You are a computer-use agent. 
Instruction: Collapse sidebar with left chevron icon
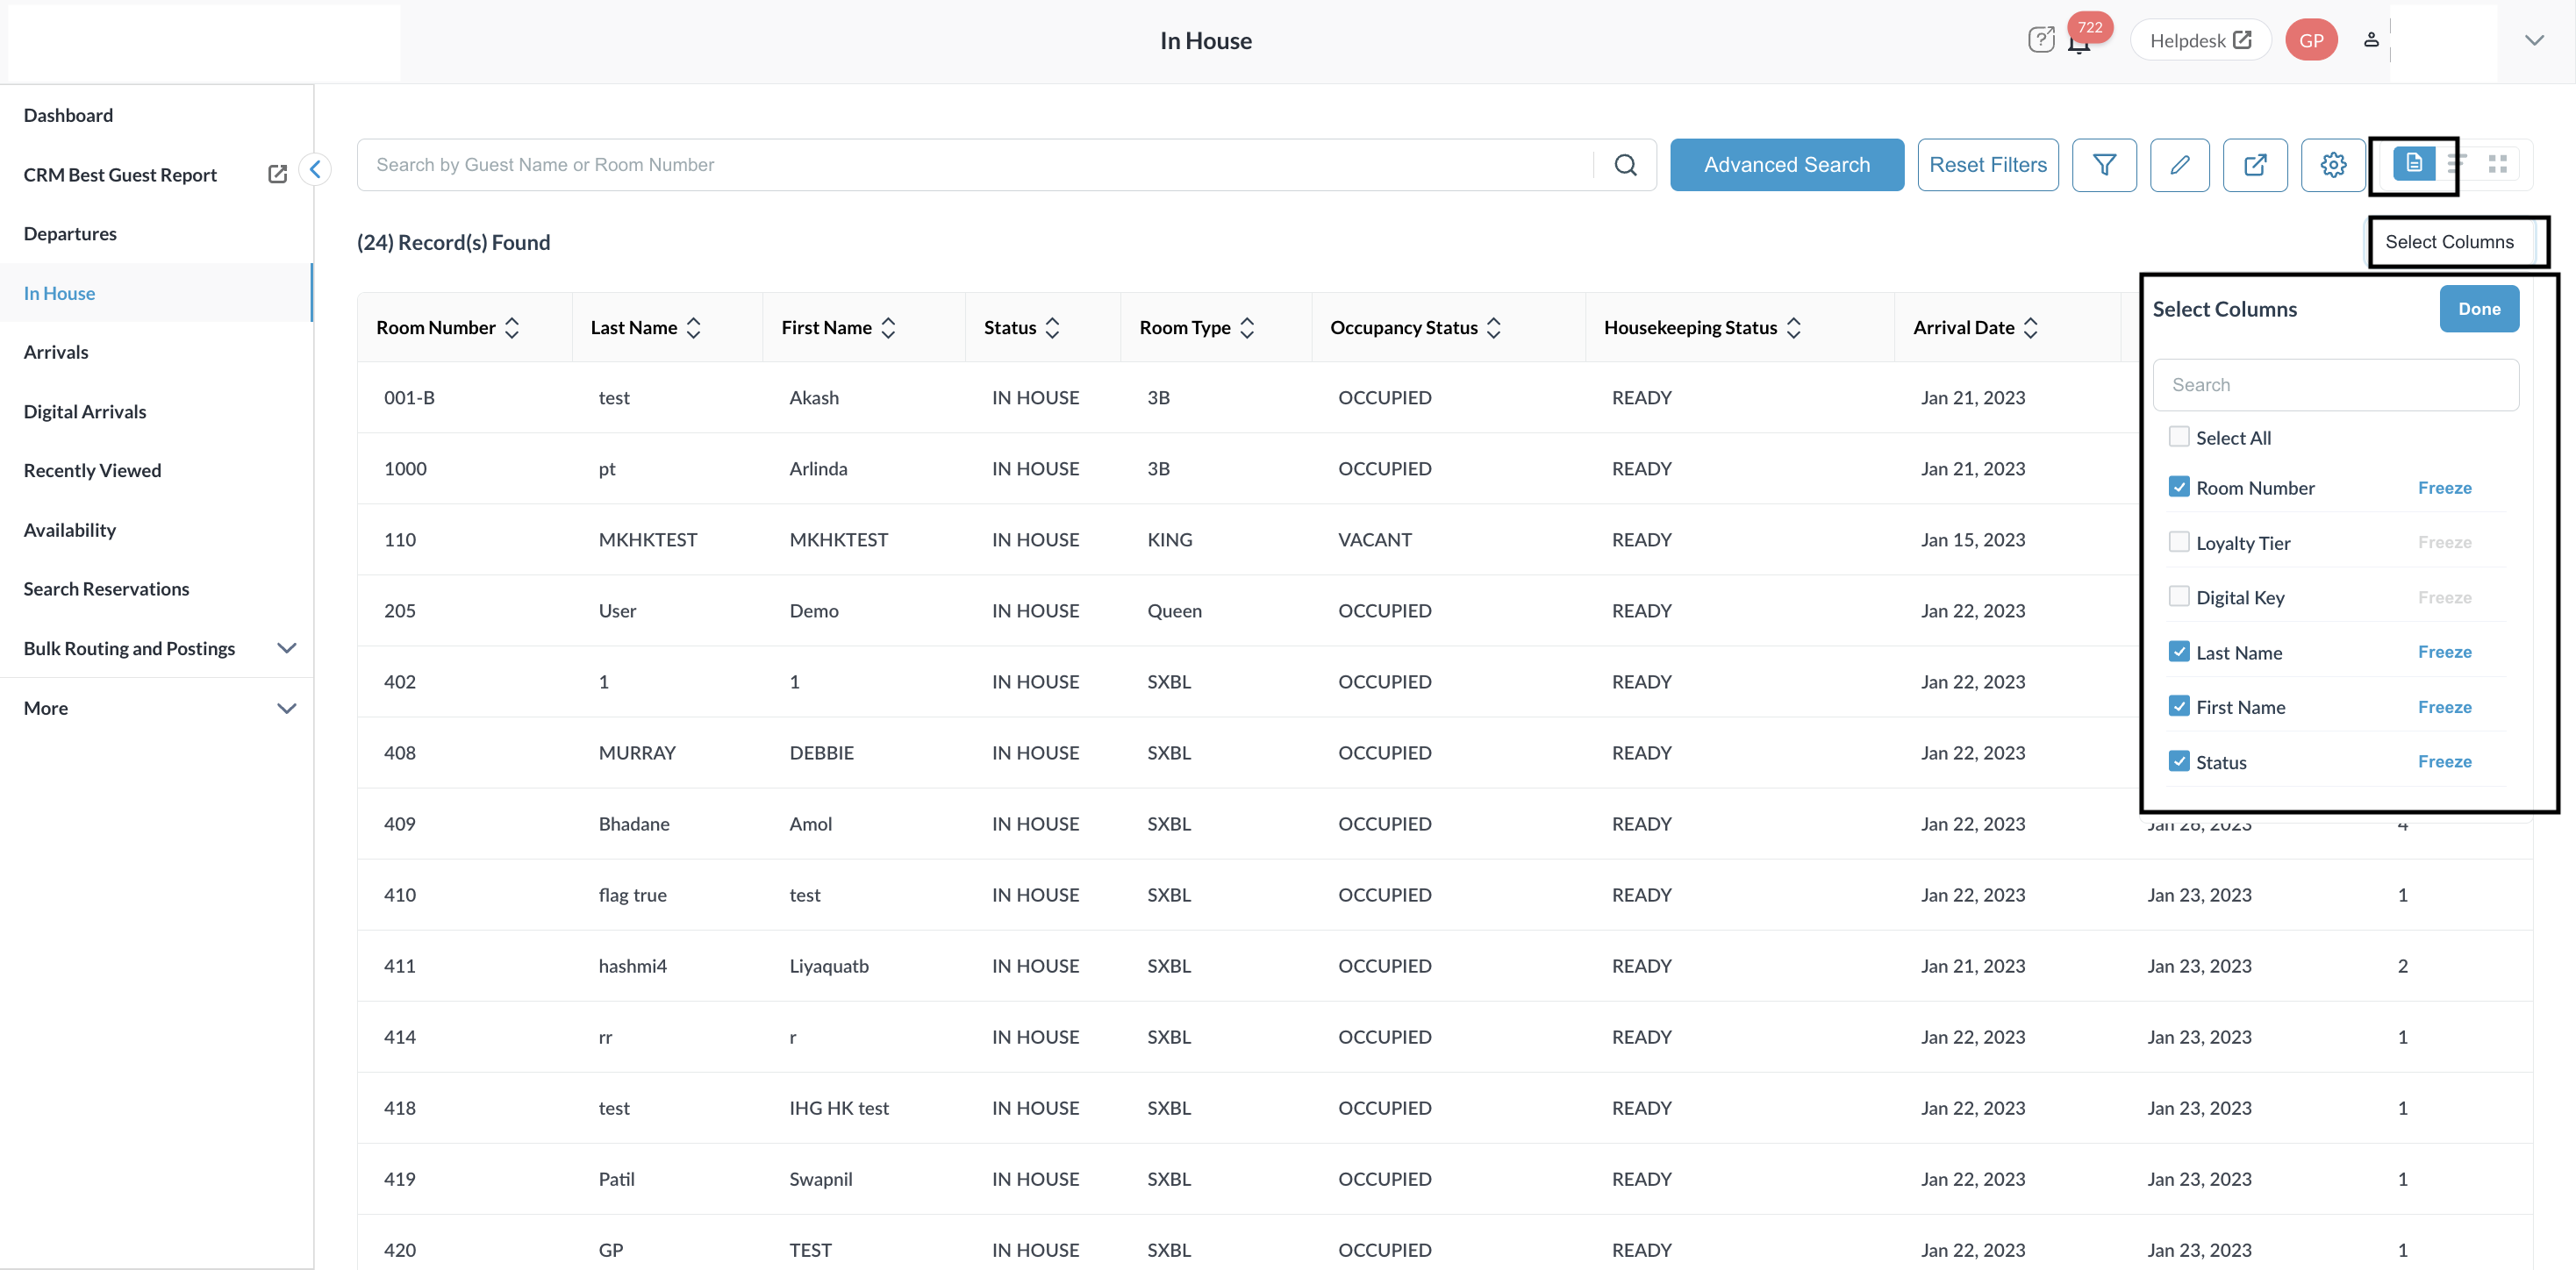tap(315, 169)
